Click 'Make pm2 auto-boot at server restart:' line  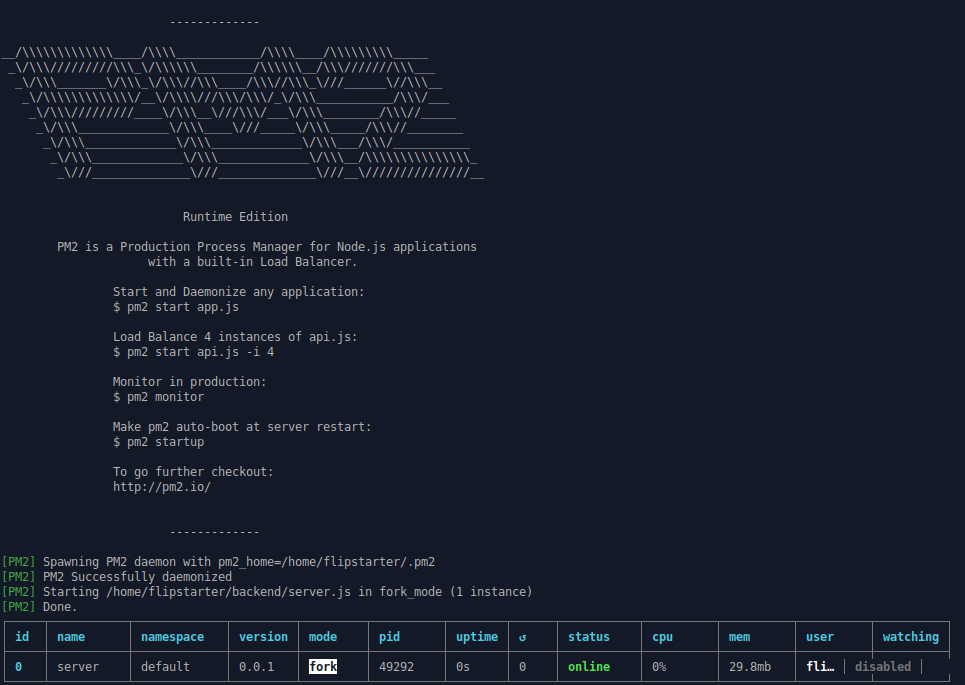click(x=242, y=427)
